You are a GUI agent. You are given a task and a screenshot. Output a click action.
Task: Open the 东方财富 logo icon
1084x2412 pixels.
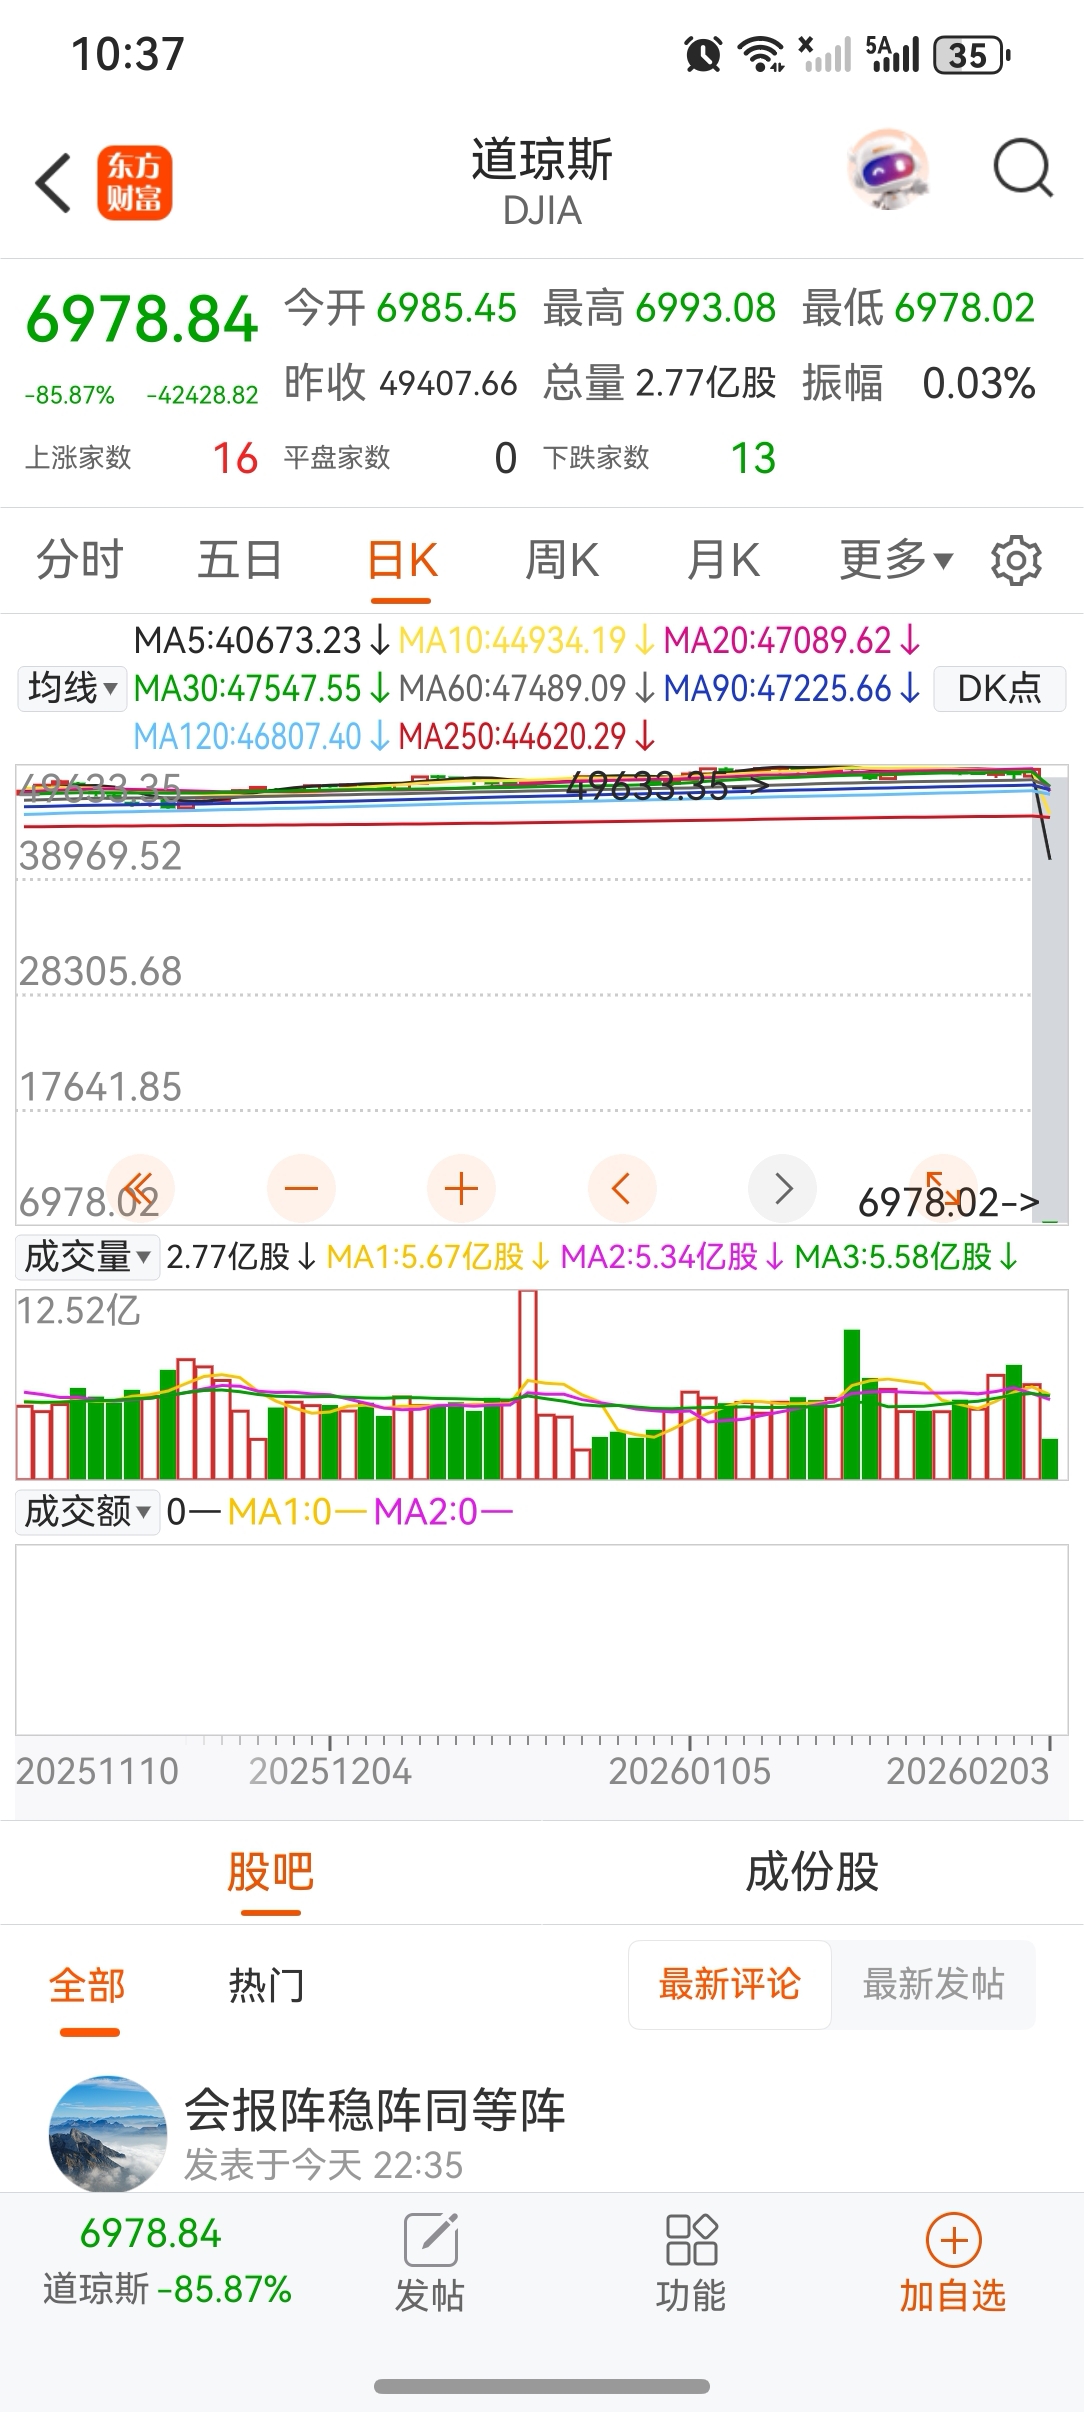tap(135, 183)
